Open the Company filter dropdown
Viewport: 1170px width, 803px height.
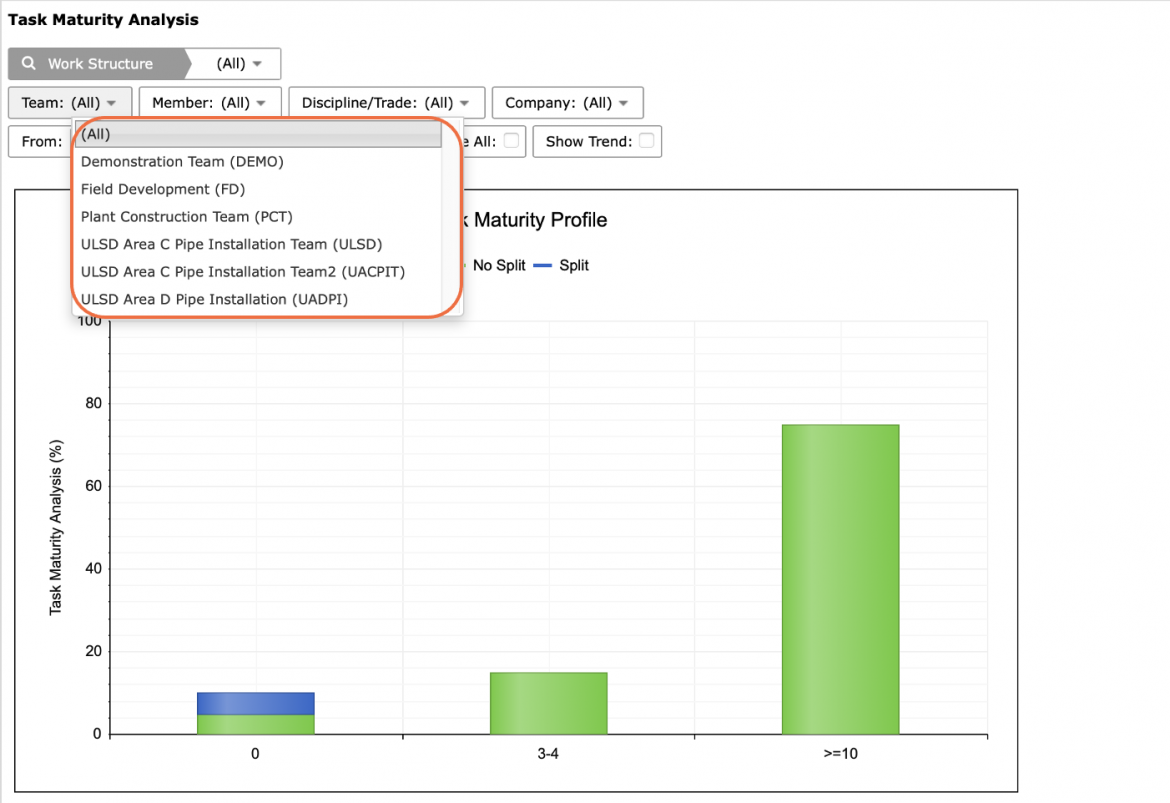567,102
